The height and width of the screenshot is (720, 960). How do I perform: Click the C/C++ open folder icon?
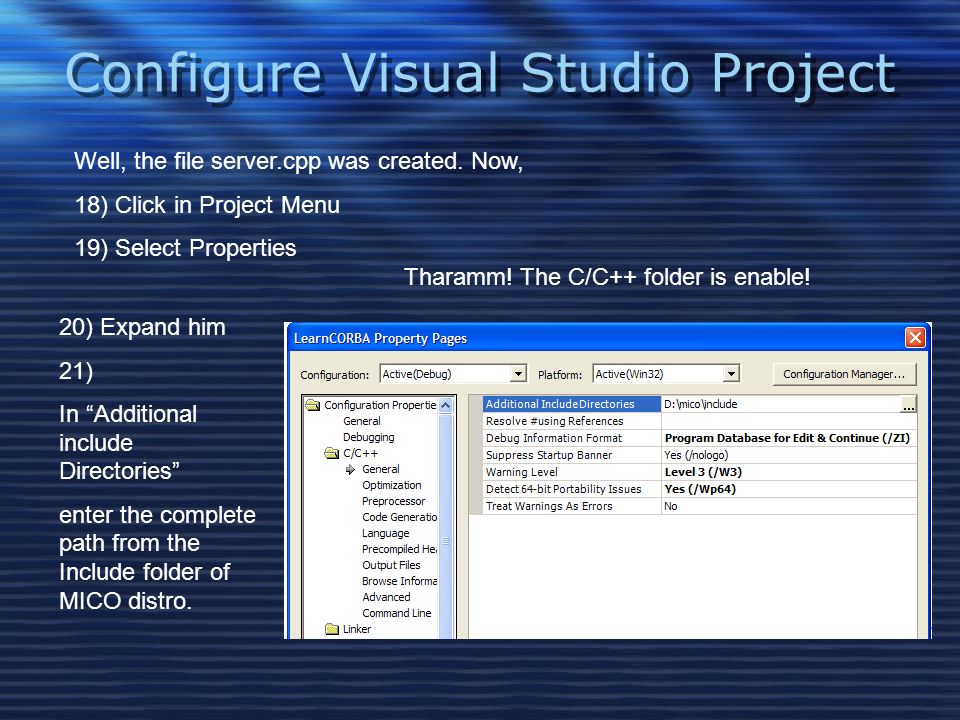(332, 453)
